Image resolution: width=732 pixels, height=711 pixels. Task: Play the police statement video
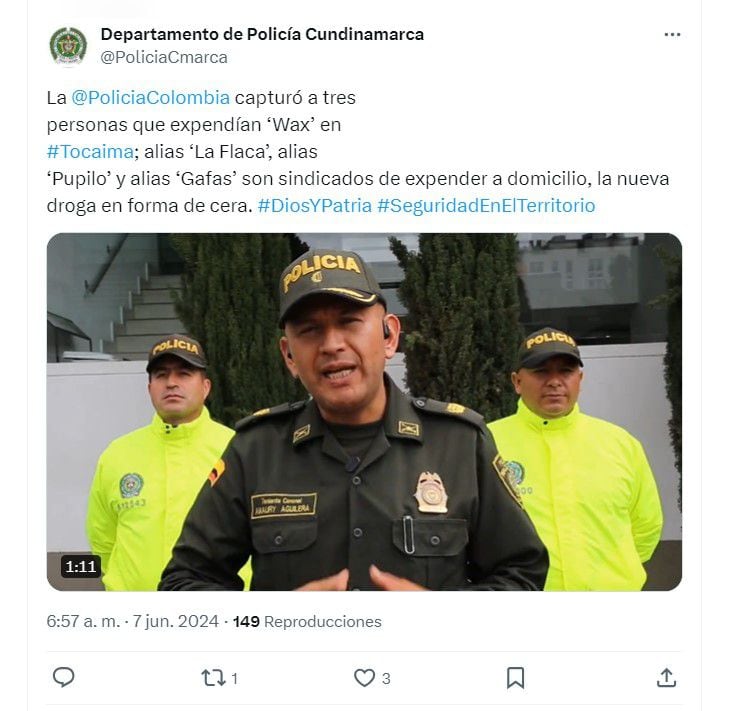coord(364,412)
